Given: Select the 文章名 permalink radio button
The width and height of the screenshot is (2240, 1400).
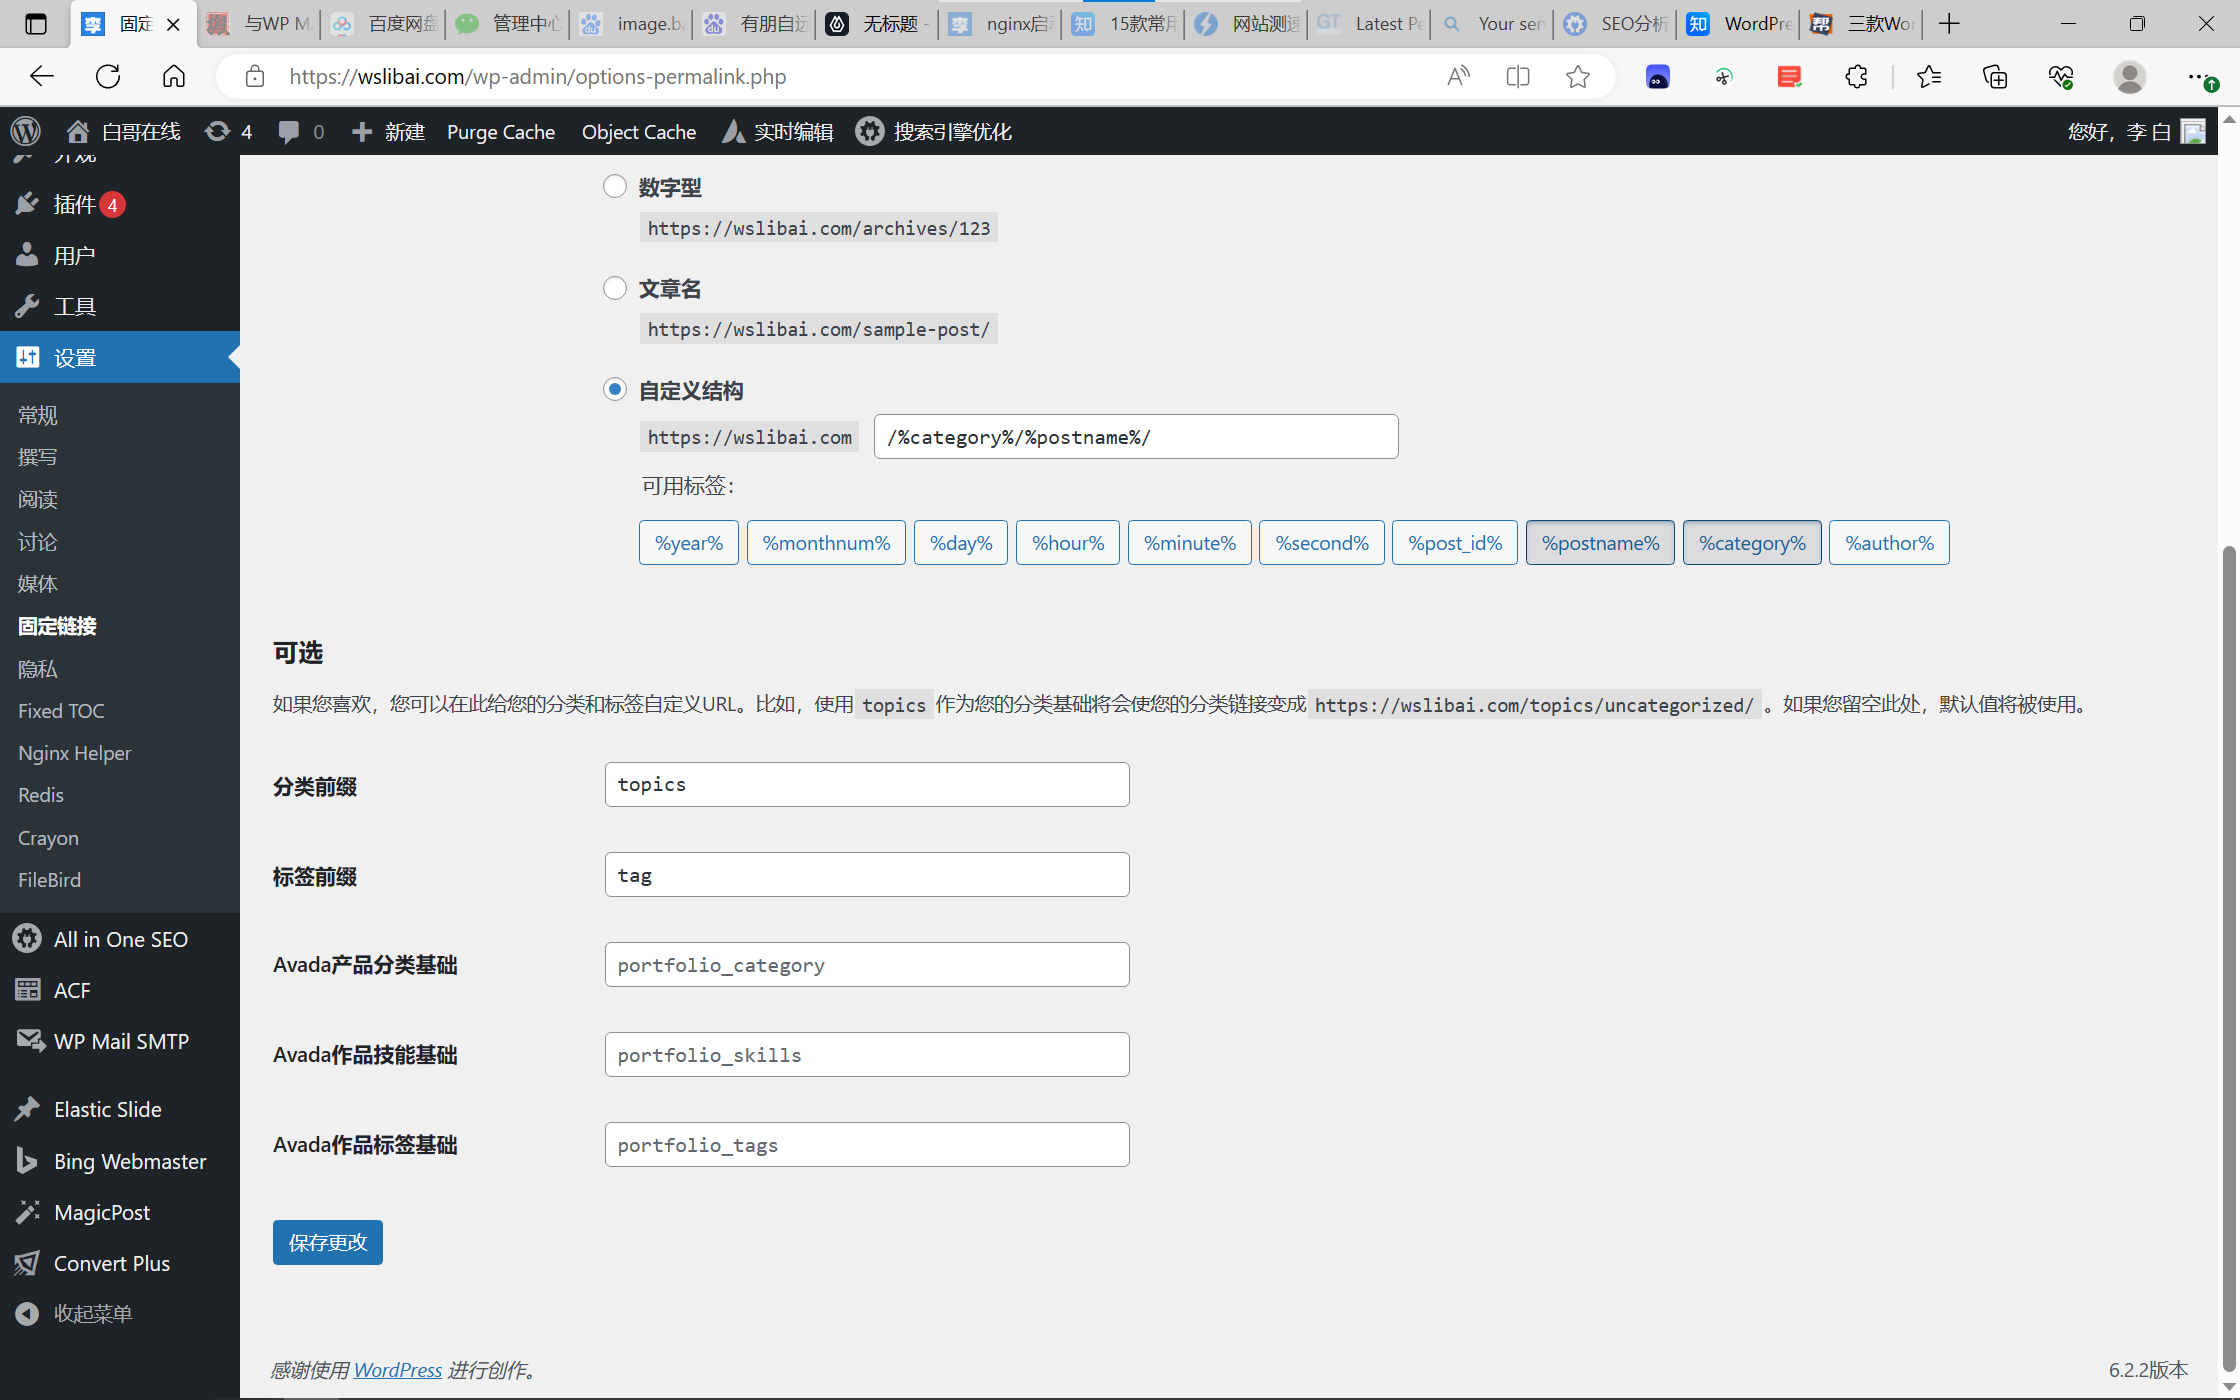Looking at the screenshot, I should 615,288.
